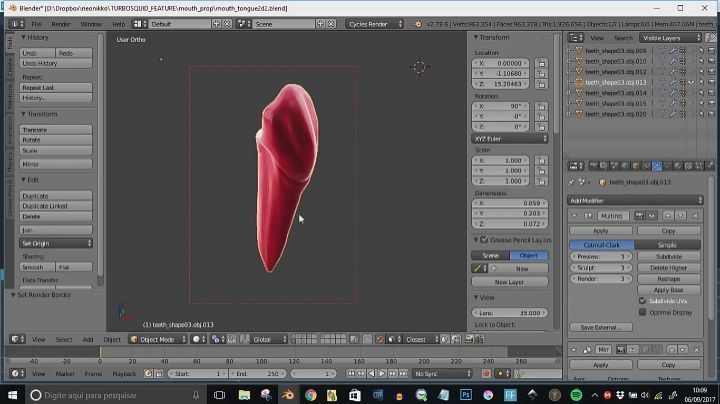The image size is (720, 404).
Task: Click the Delete Higher button
Action: 669,267
